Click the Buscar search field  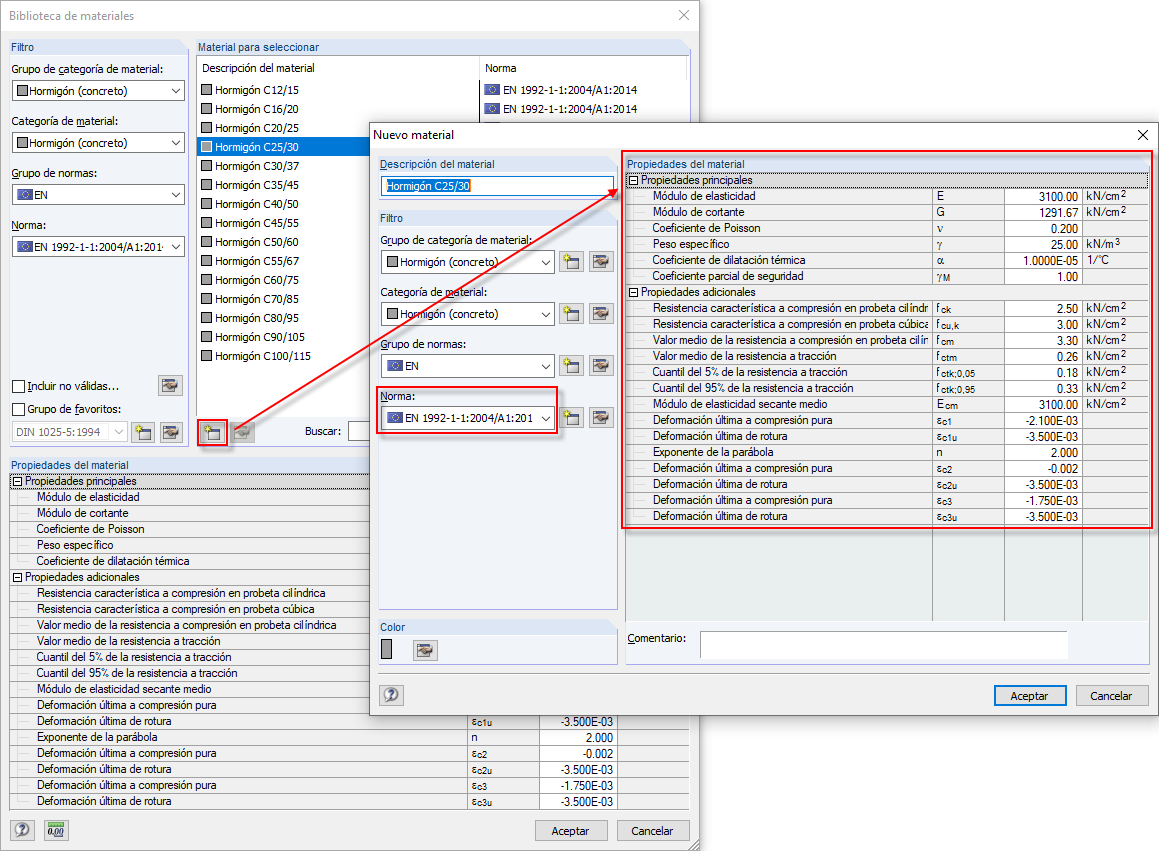click(358, 431)
